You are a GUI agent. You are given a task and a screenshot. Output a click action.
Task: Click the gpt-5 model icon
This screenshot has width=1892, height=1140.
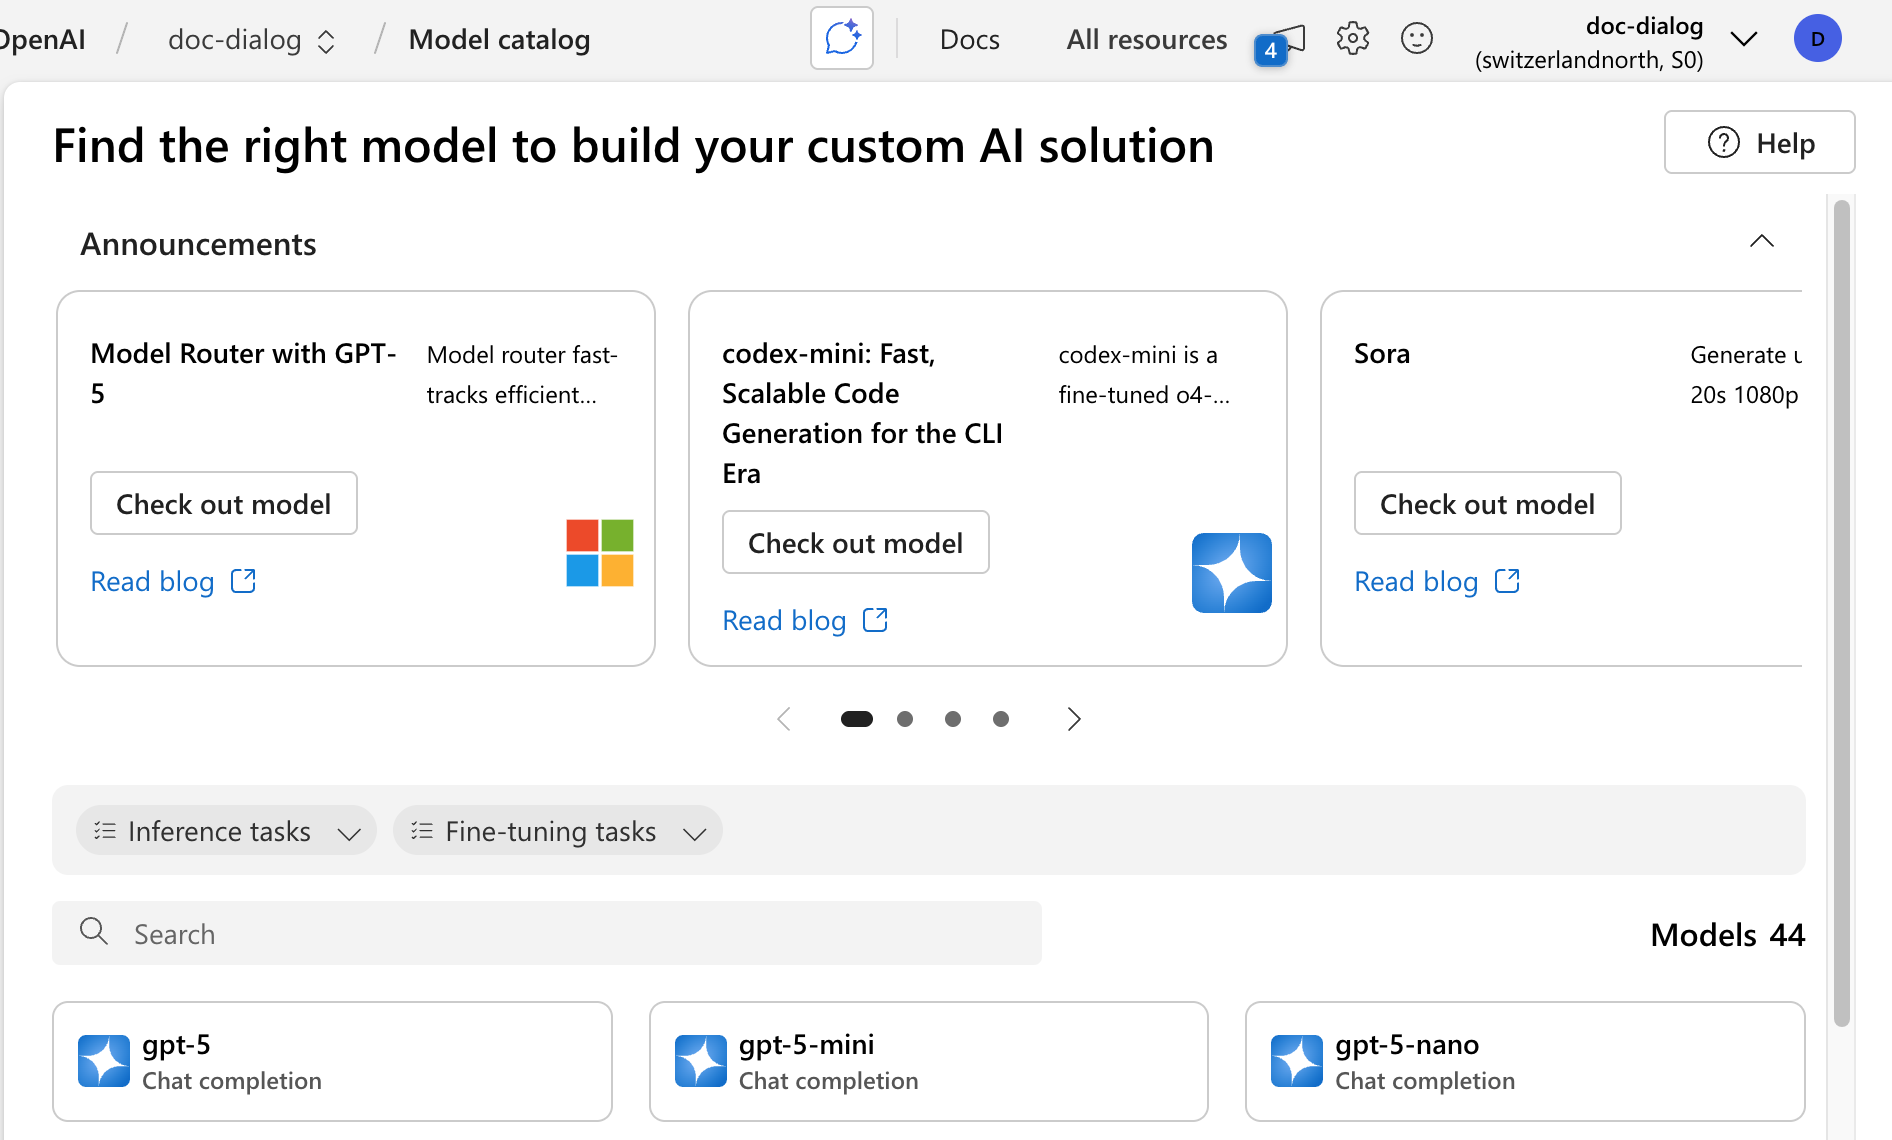(x=104, y=1061)
